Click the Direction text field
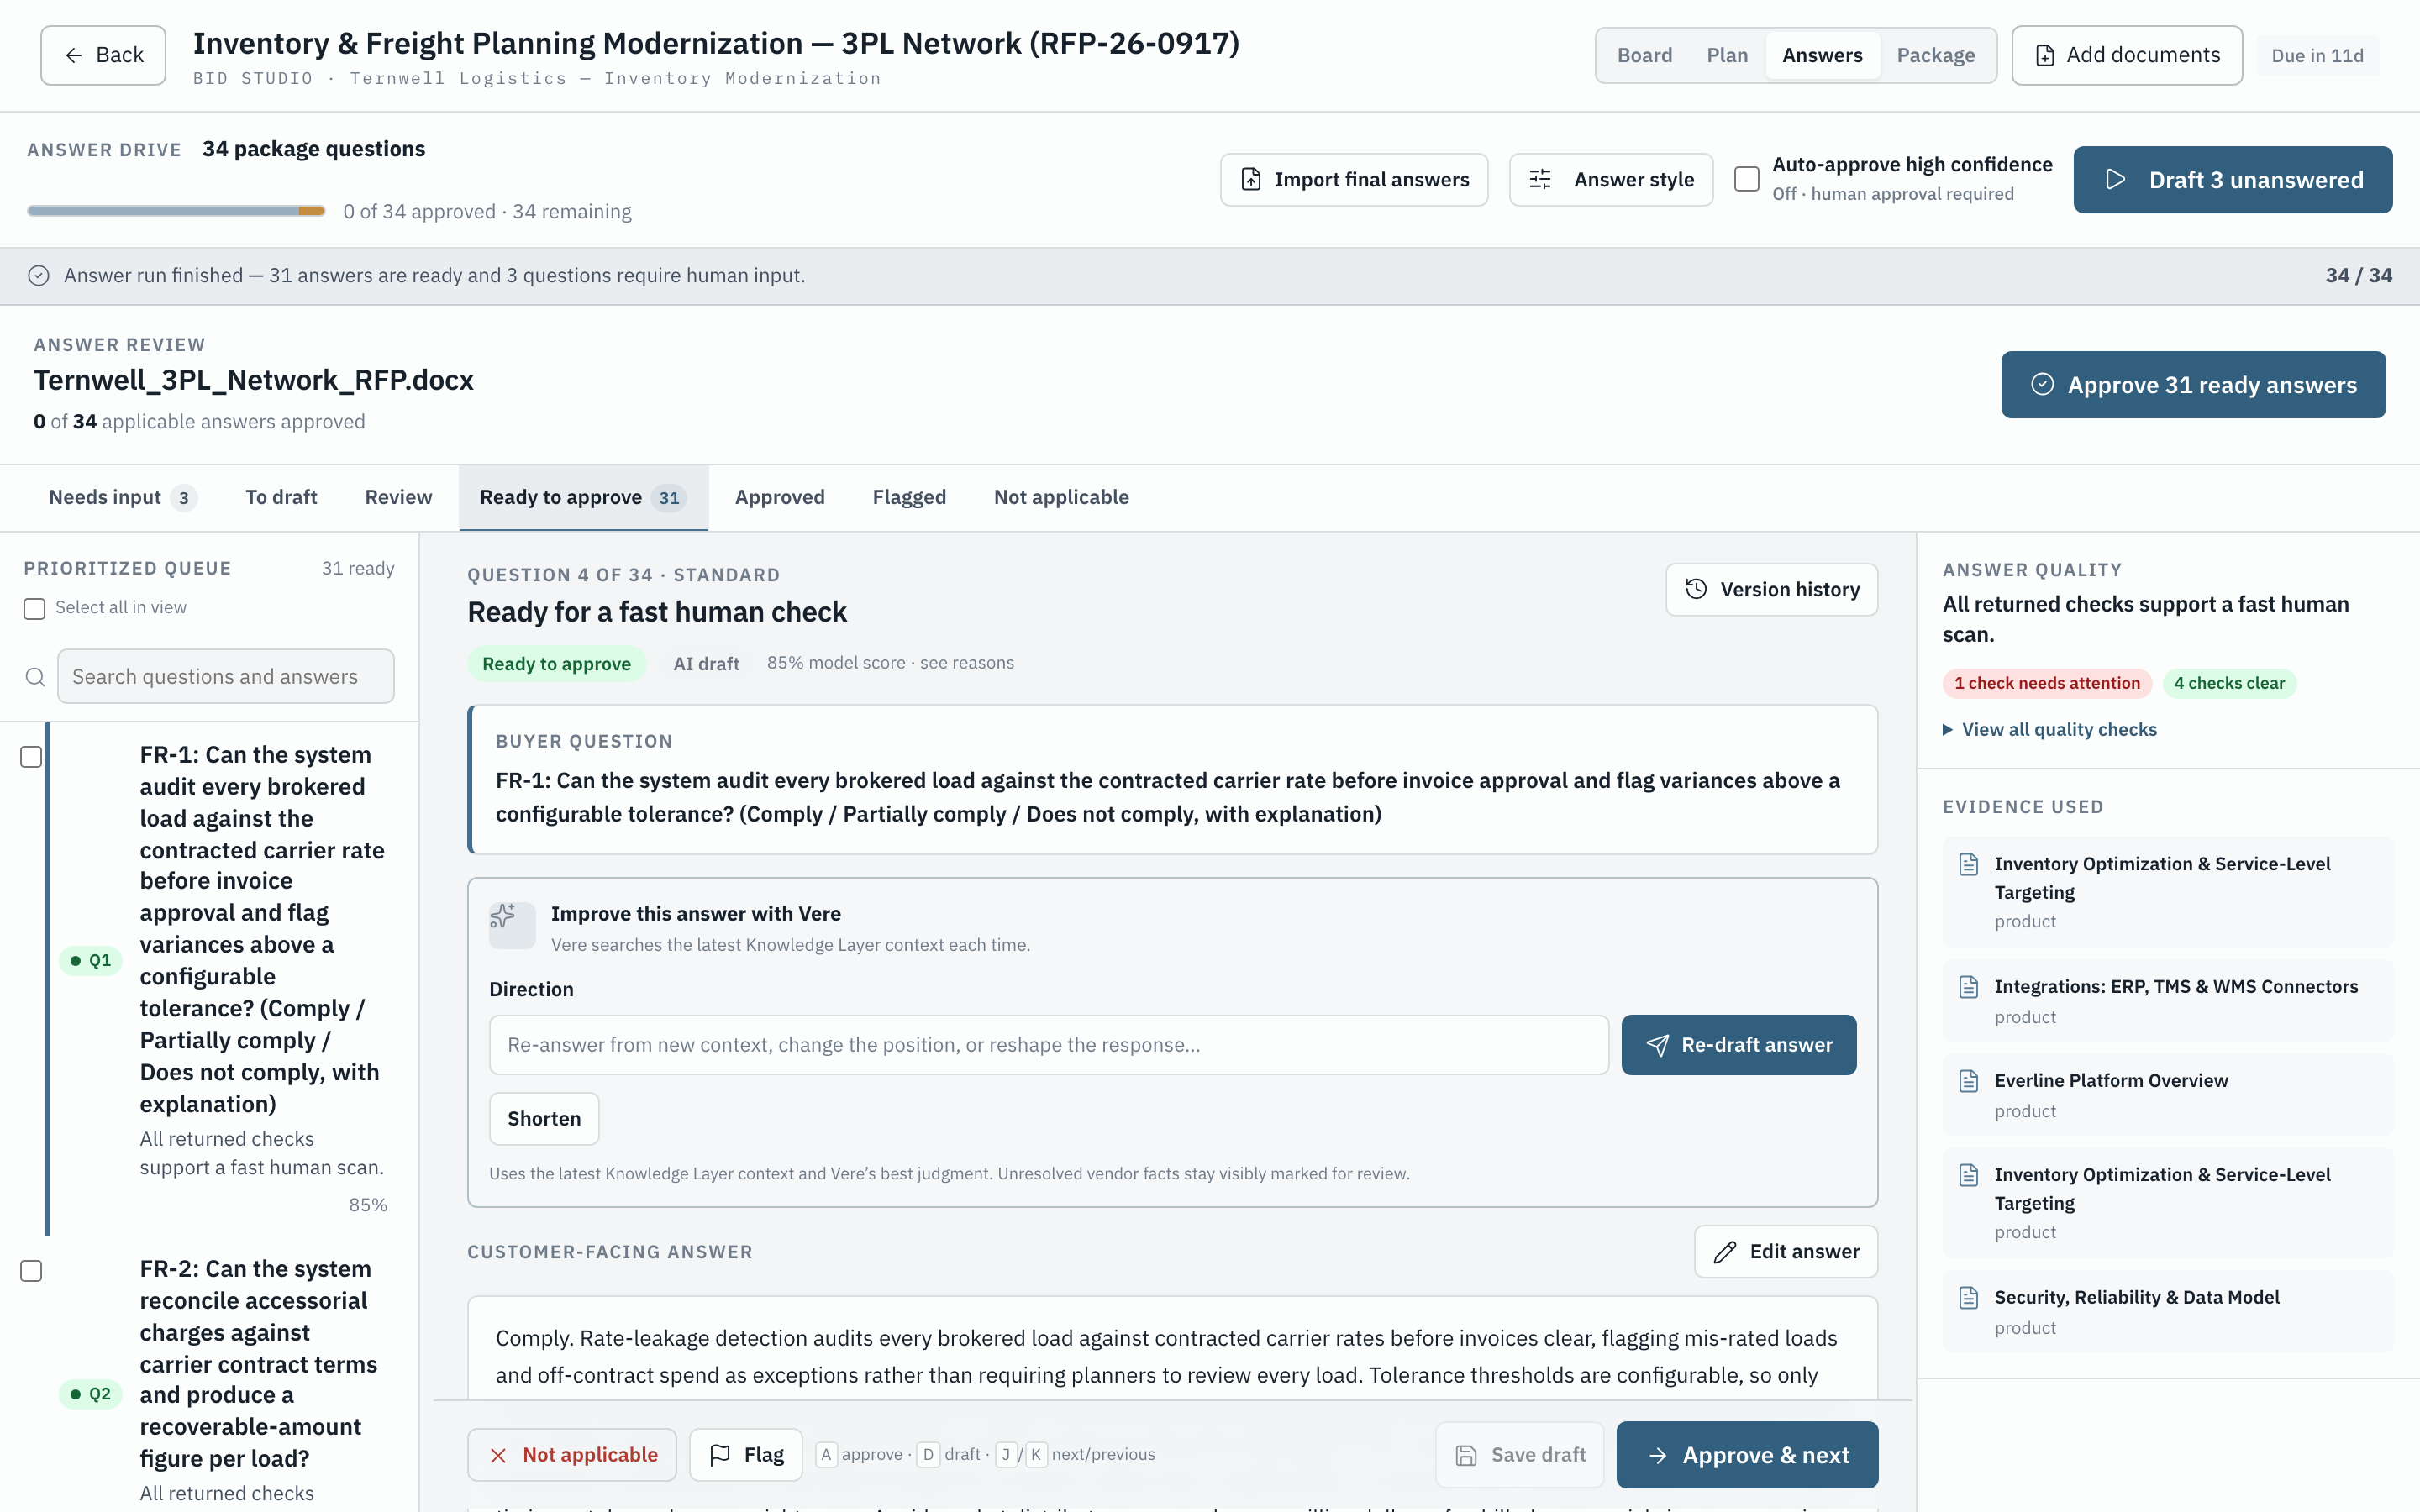The width and height of the screenshot is (2420, 1512). 1048,1045
